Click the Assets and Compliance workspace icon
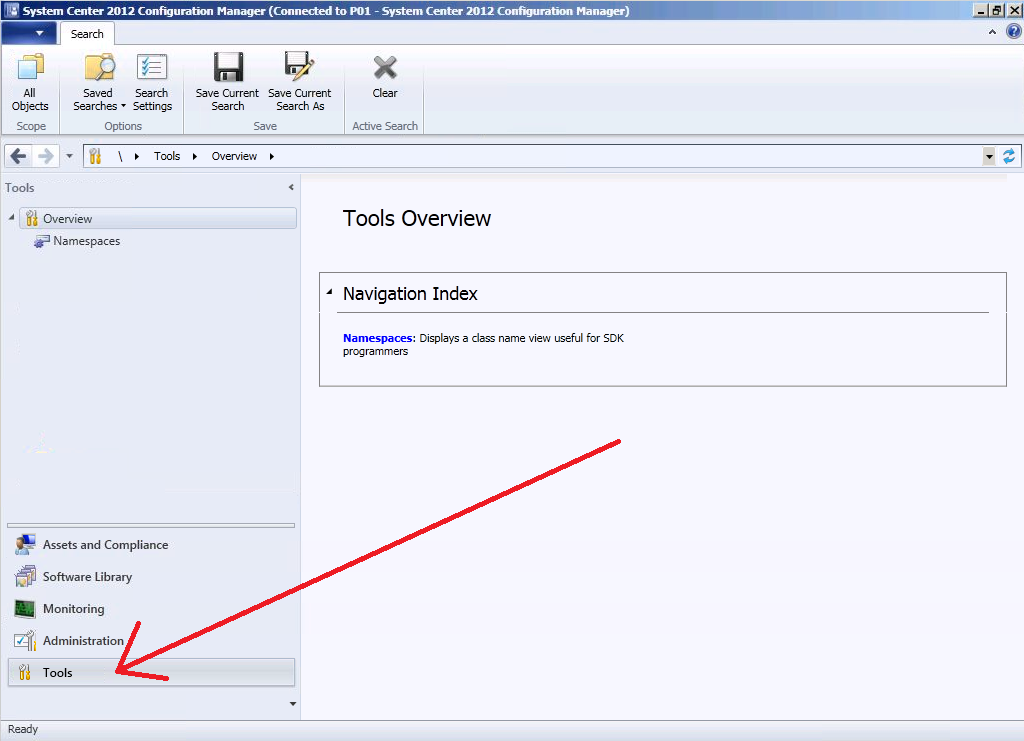This screenshot has width=1024, height=741. coord(25,544)
